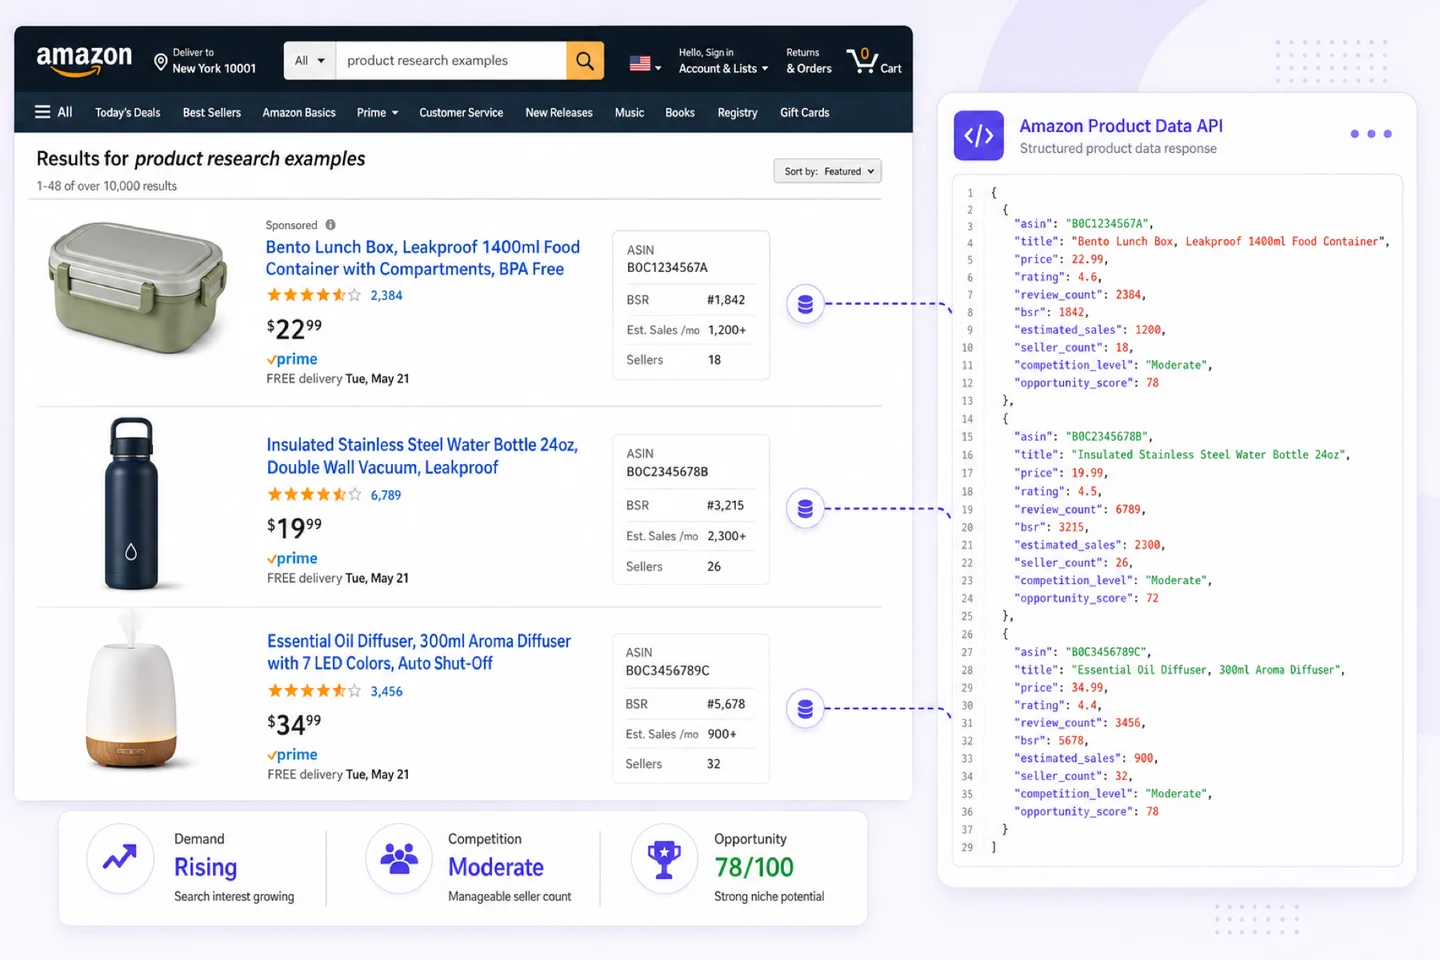Click the star rating of Water Bottle
1440x960 pixels.
coord(314,495)
